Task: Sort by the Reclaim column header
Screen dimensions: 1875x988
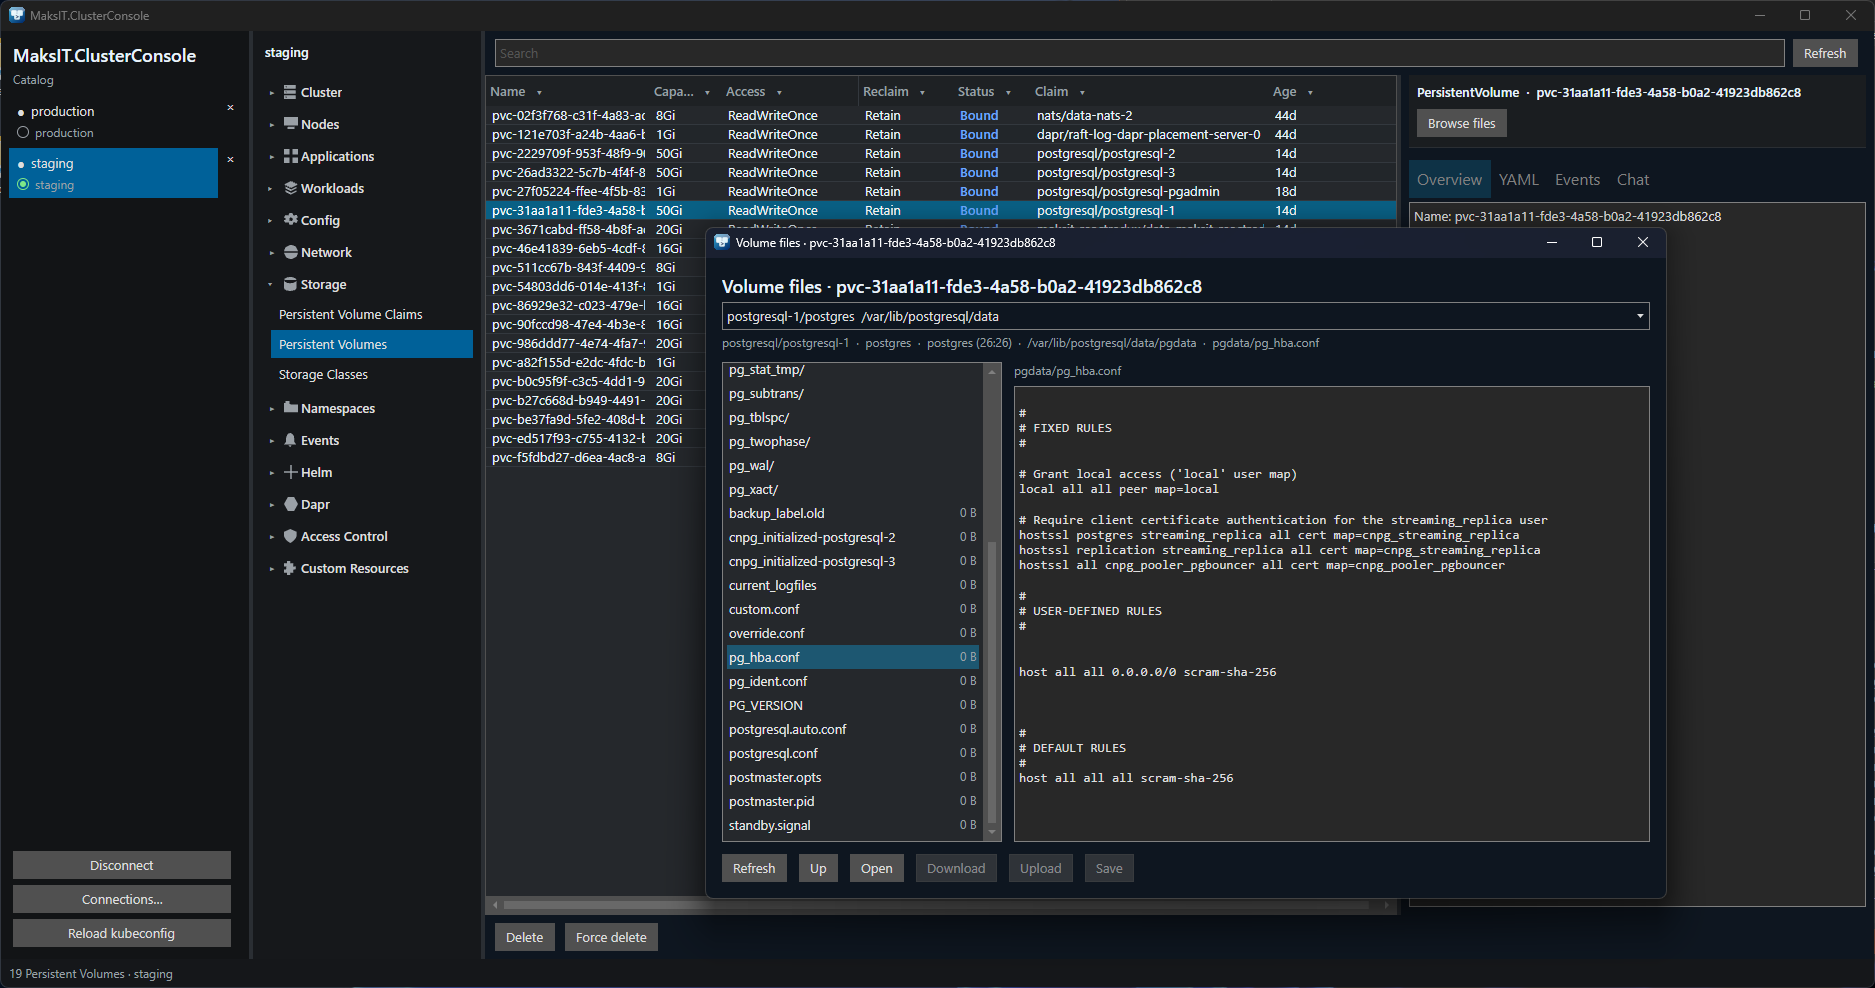Action: (886, 91)
